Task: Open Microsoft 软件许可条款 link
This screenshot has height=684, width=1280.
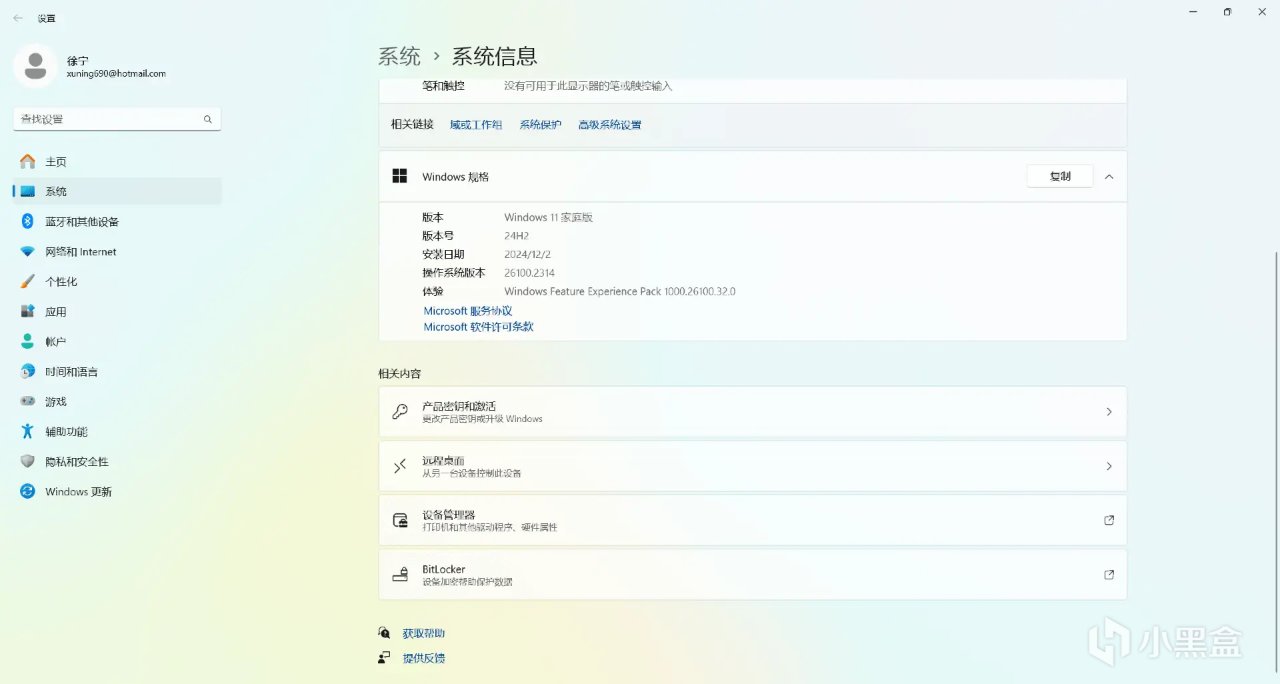Action: click(479, 327)
